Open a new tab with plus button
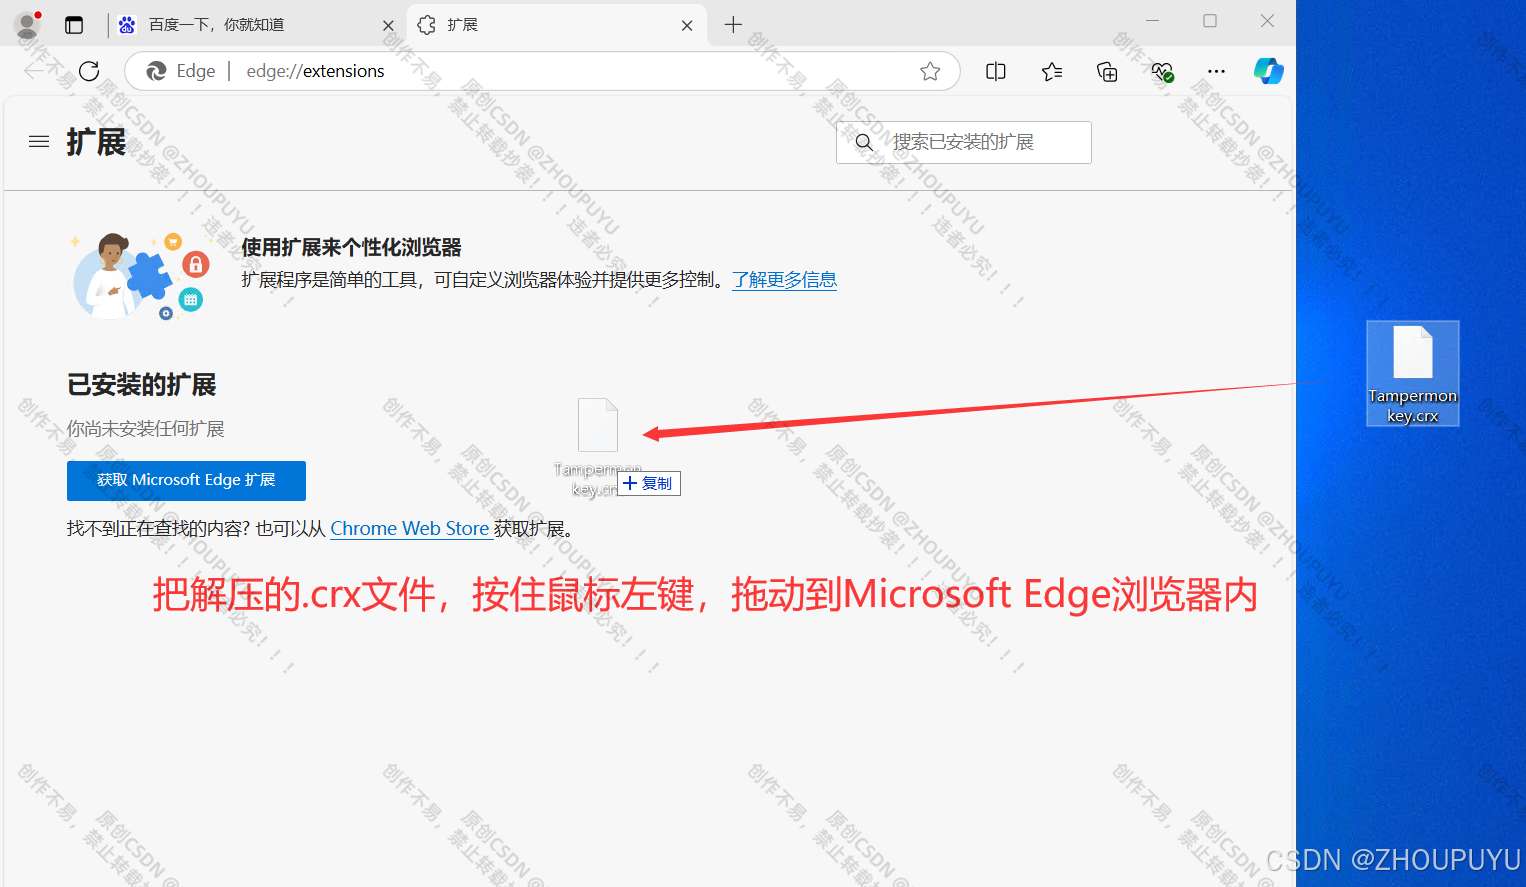Image resolution: width=1526 pixels, height=887 pixels. [733, 25]
